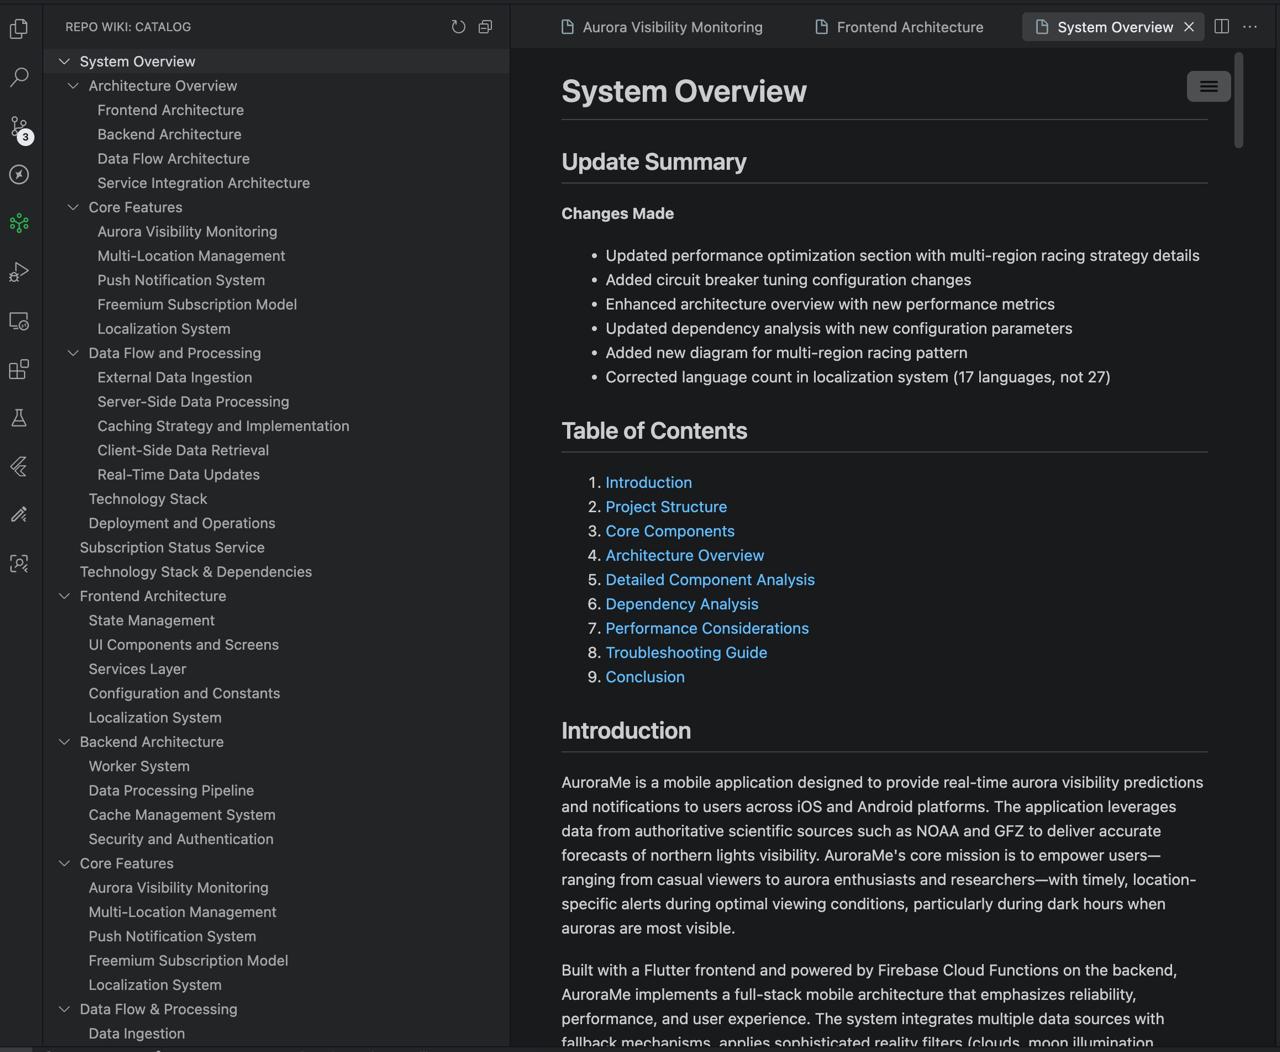
Task: Follow the Introduction contents link
Action: coord(648,482)
